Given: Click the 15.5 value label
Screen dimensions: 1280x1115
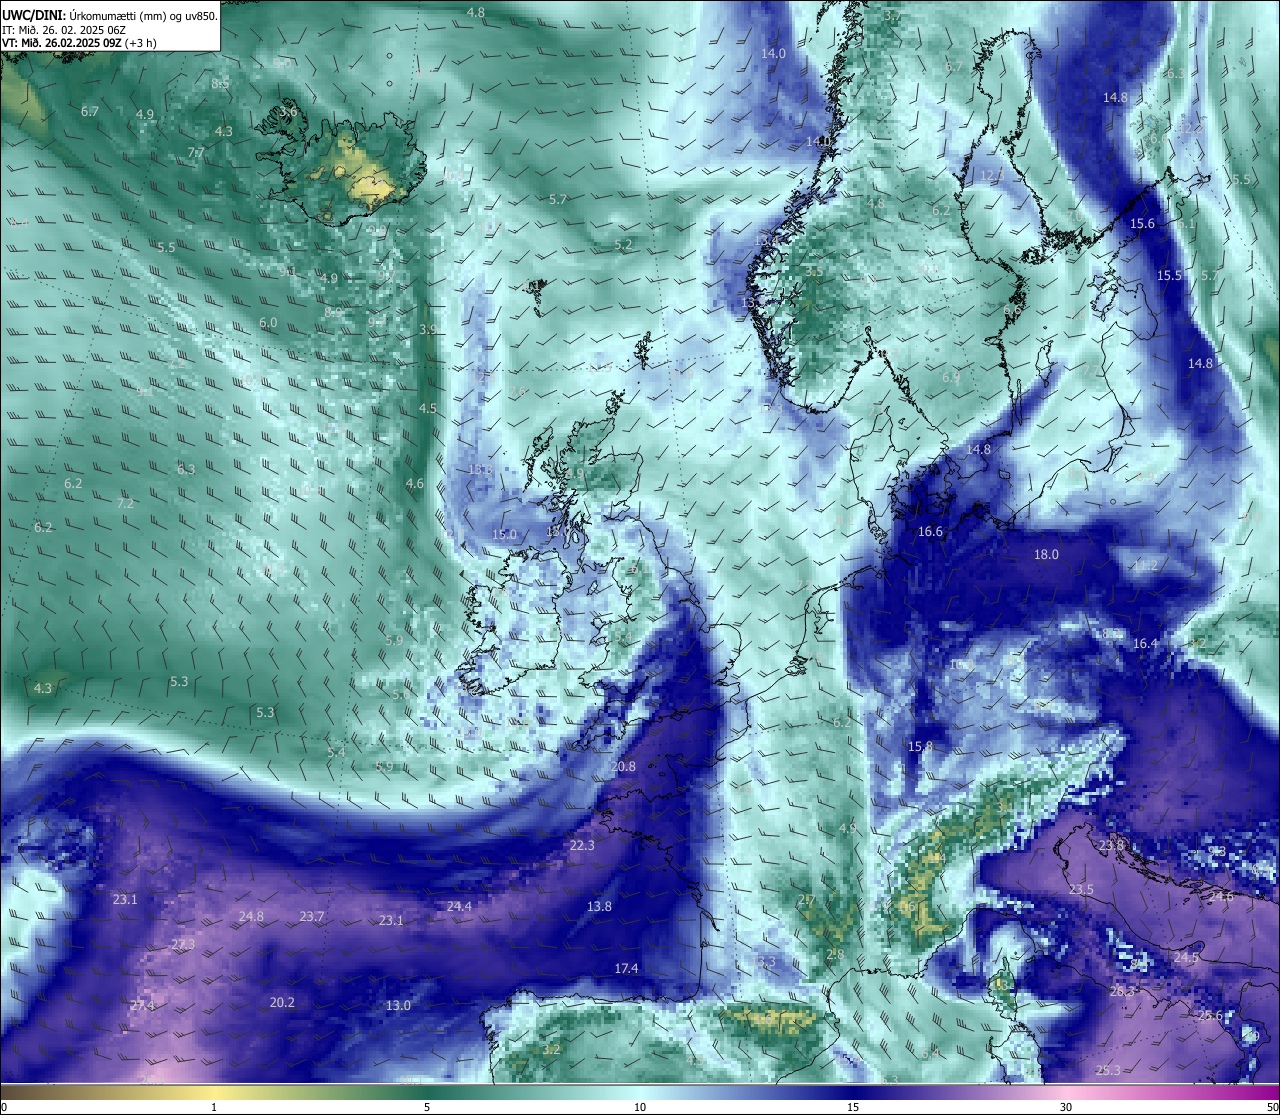Looking at the screenshot, I should click(1169, 275).
